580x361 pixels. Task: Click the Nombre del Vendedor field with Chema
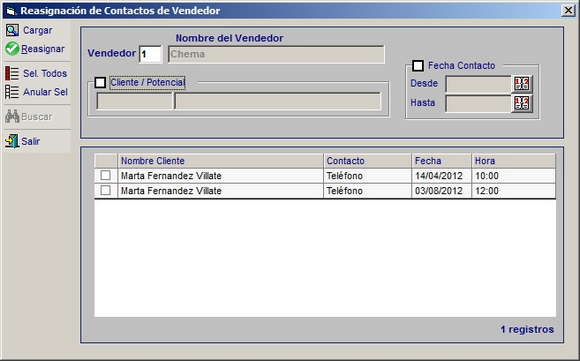[x=276, y=54]
